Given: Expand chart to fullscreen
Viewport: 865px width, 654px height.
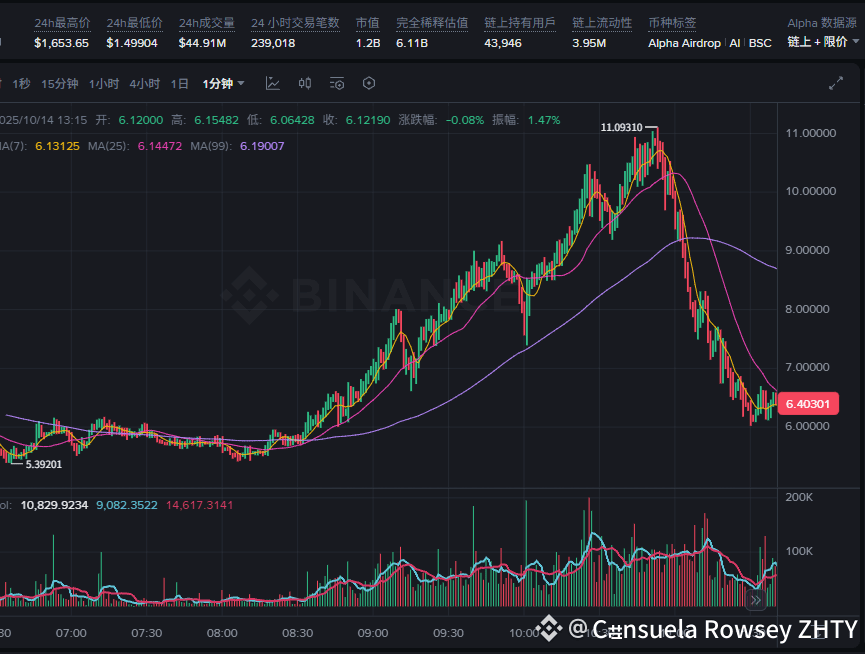Looking at the screenshot, I should [836, 83].
